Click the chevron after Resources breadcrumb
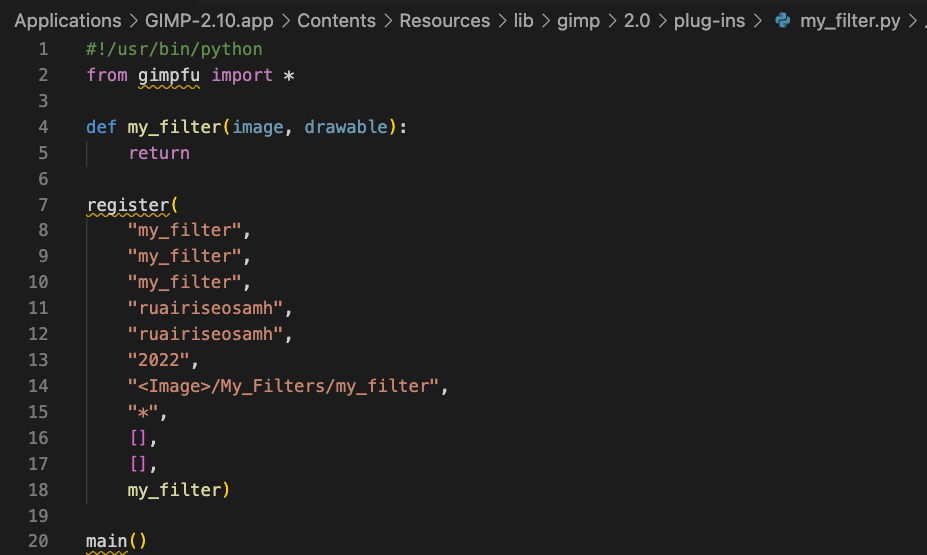This screenshot has height=555, width=927. (x=502, y=21)
